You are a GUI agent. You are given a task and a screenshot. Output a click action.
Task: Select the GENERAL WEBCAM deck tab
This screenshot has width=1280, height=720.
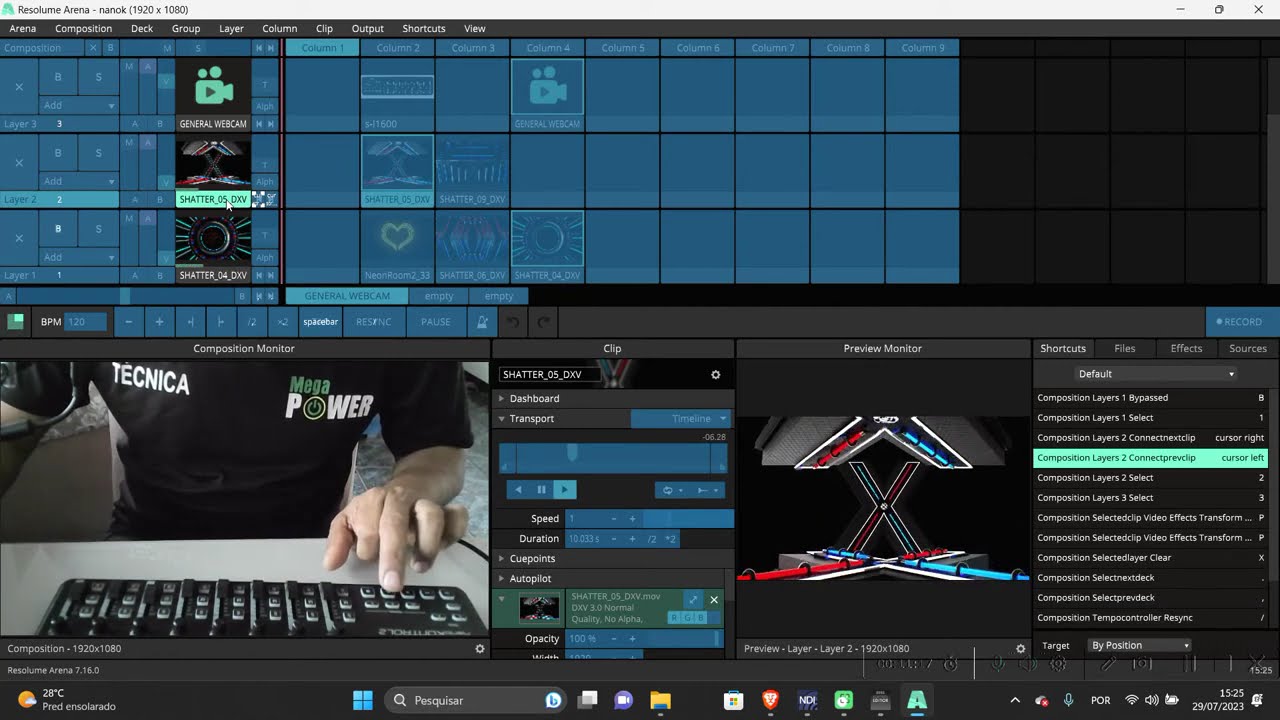(347, 296)
